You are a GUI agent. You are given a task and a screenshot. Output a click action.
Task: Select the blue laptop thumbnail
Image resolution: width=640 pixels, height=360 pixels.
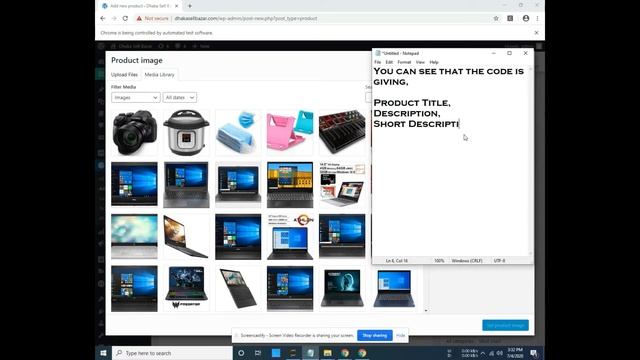point(394,289)
